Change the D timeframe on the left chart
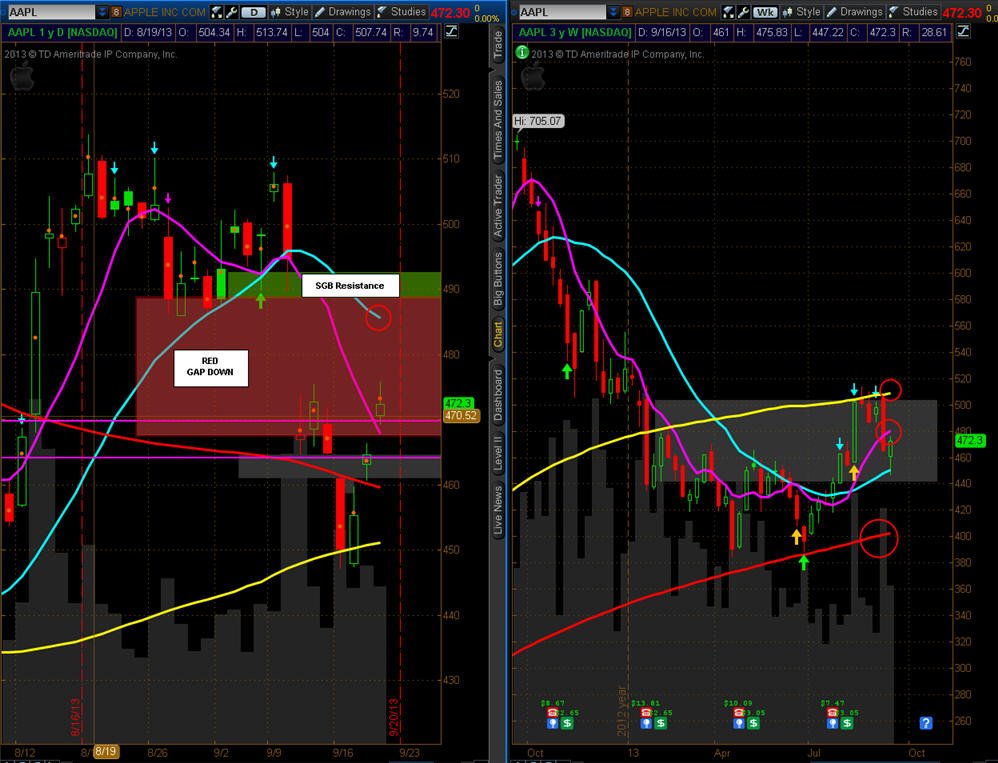Viewport: 998px width, 763px height. 254,12
